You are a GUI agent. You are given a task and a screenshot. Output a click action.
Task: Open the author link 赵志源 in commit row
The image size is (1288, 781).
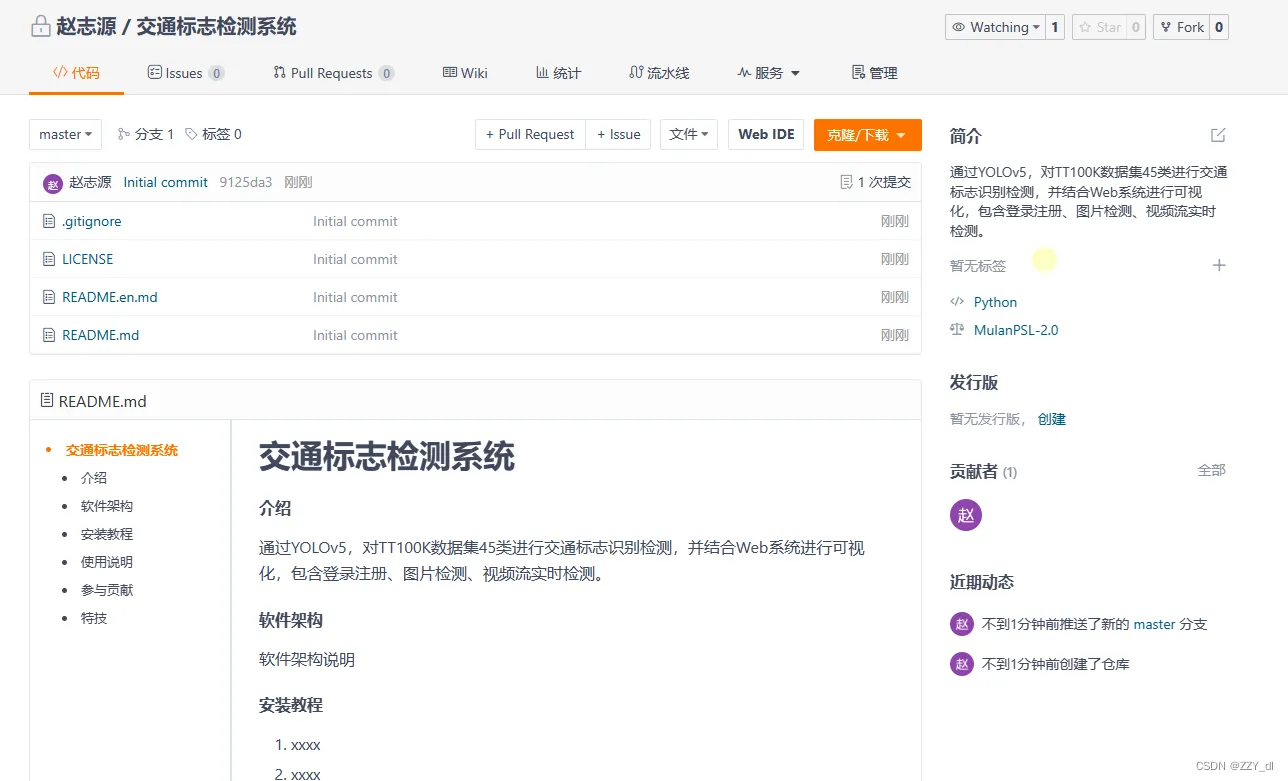click(x=90, y=182)
